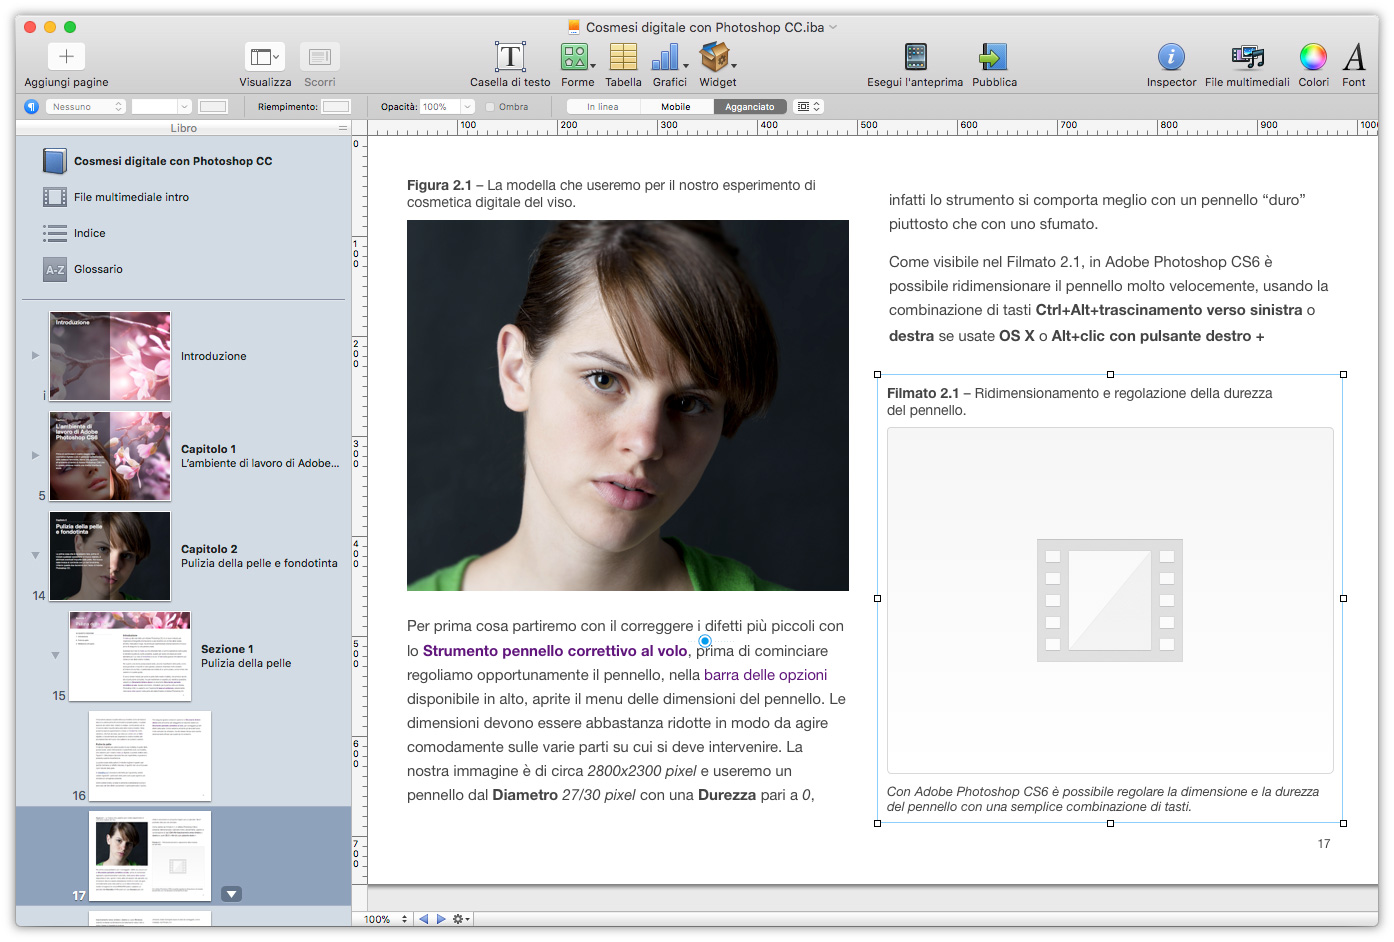Click the book cover icon in sidebar
The image size is (1394, 942).
(x=55, y=161)
